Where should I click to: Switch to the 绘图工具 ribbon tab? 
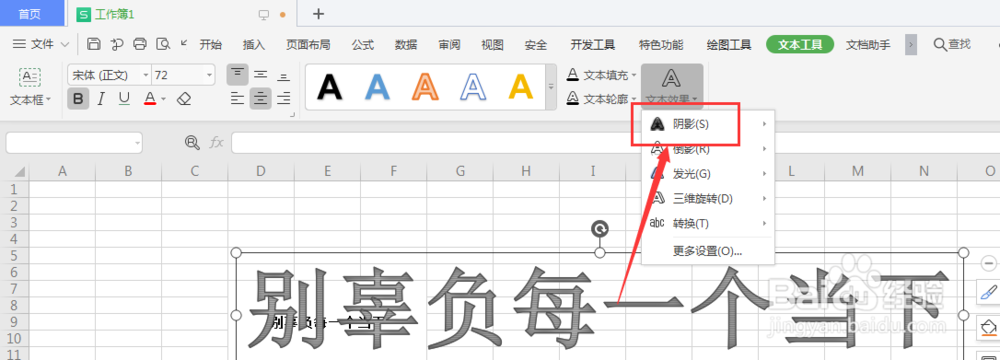click(x=729, y=44)
